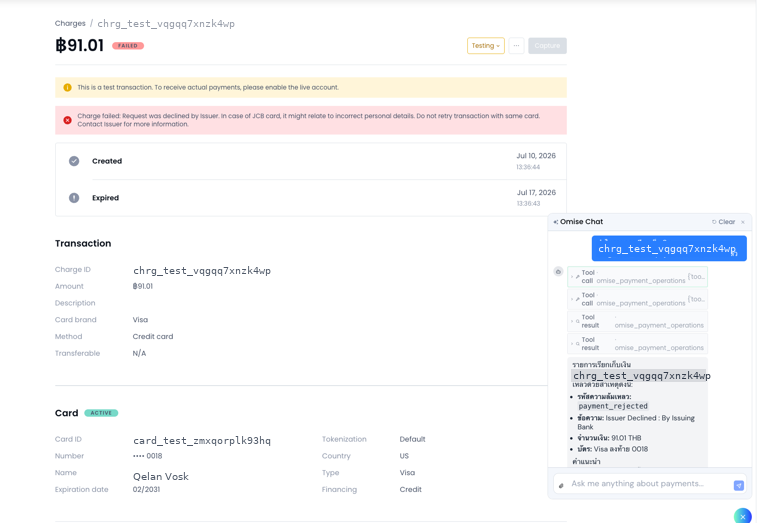760x523 pixels.
Task: Click the exclamation icon beside Expired
Action: click(74, 198)
